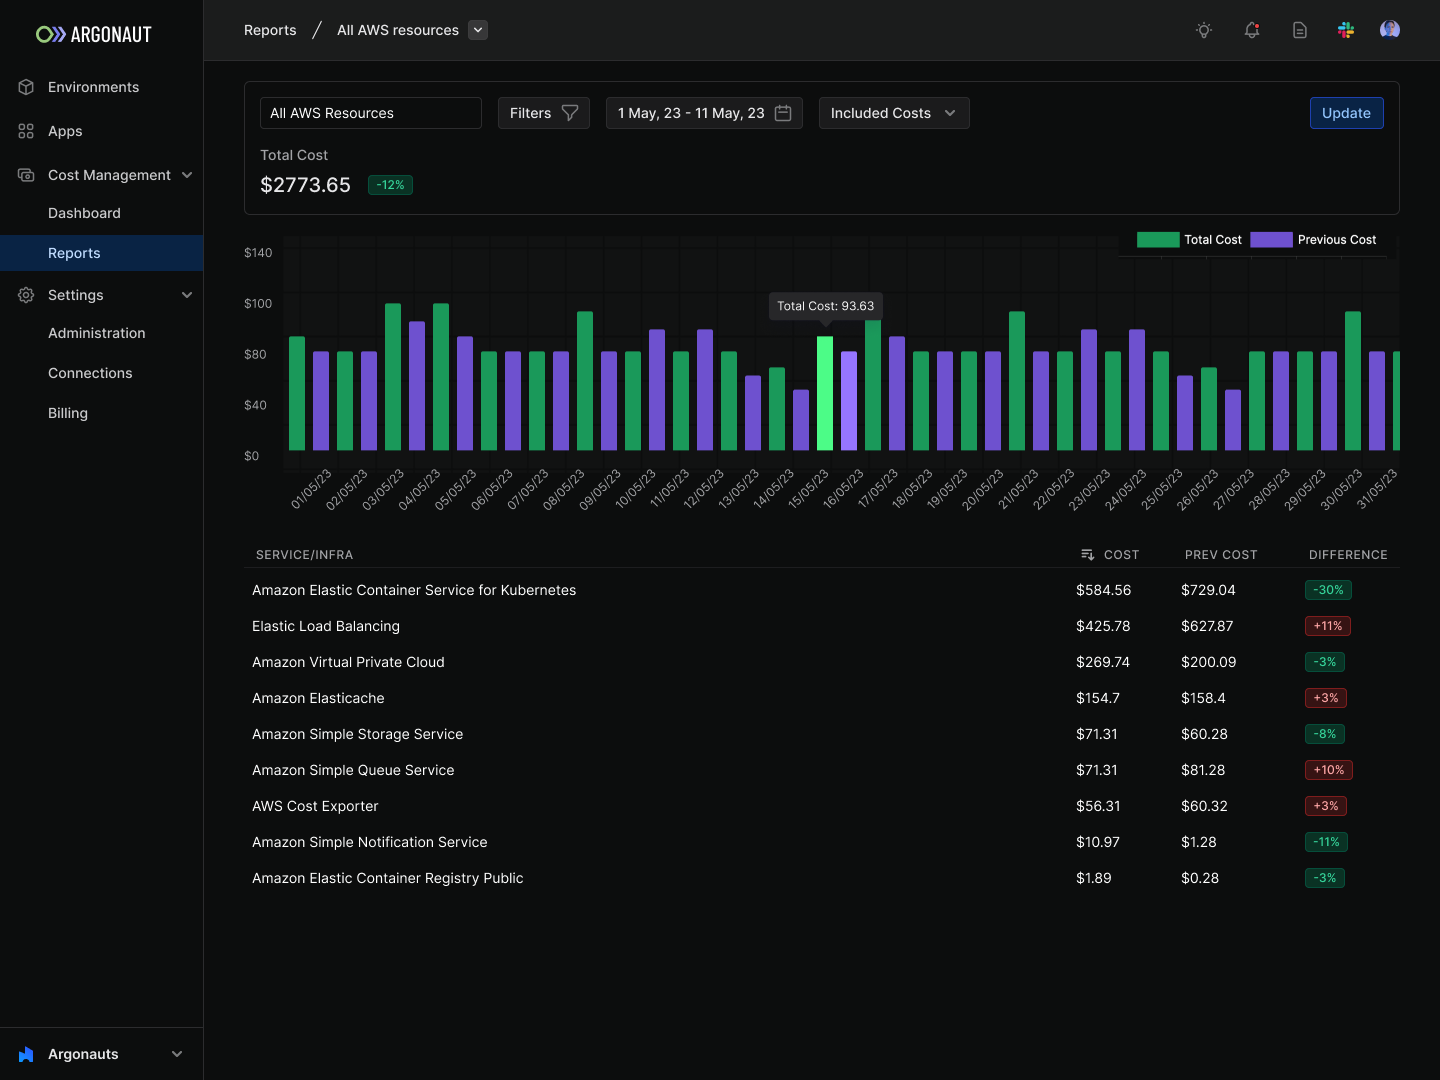The width and height of the screenshot is (1440, 1080).
Task: Open the documentation page icon
Action: coord(1299,30)
